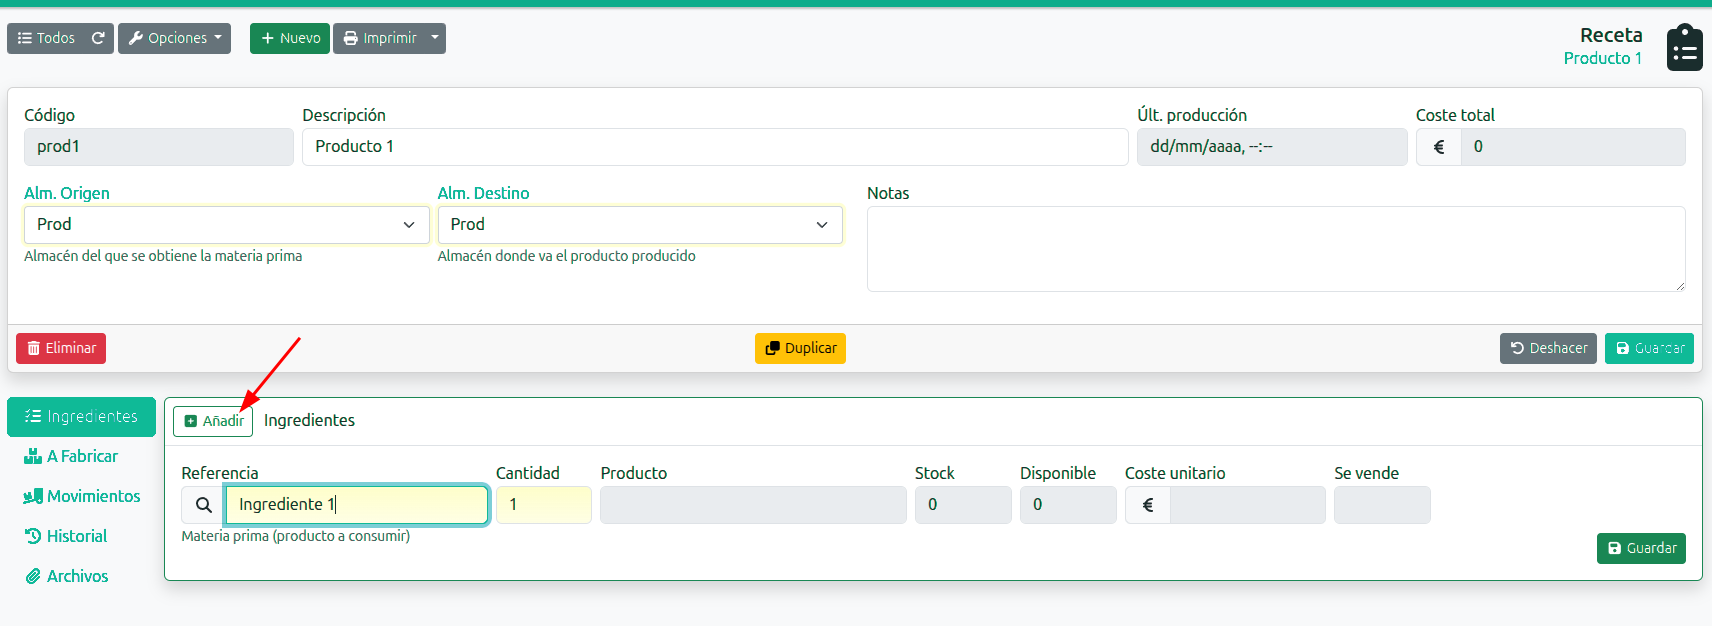Click the Descripción input field

coord(715,147)
